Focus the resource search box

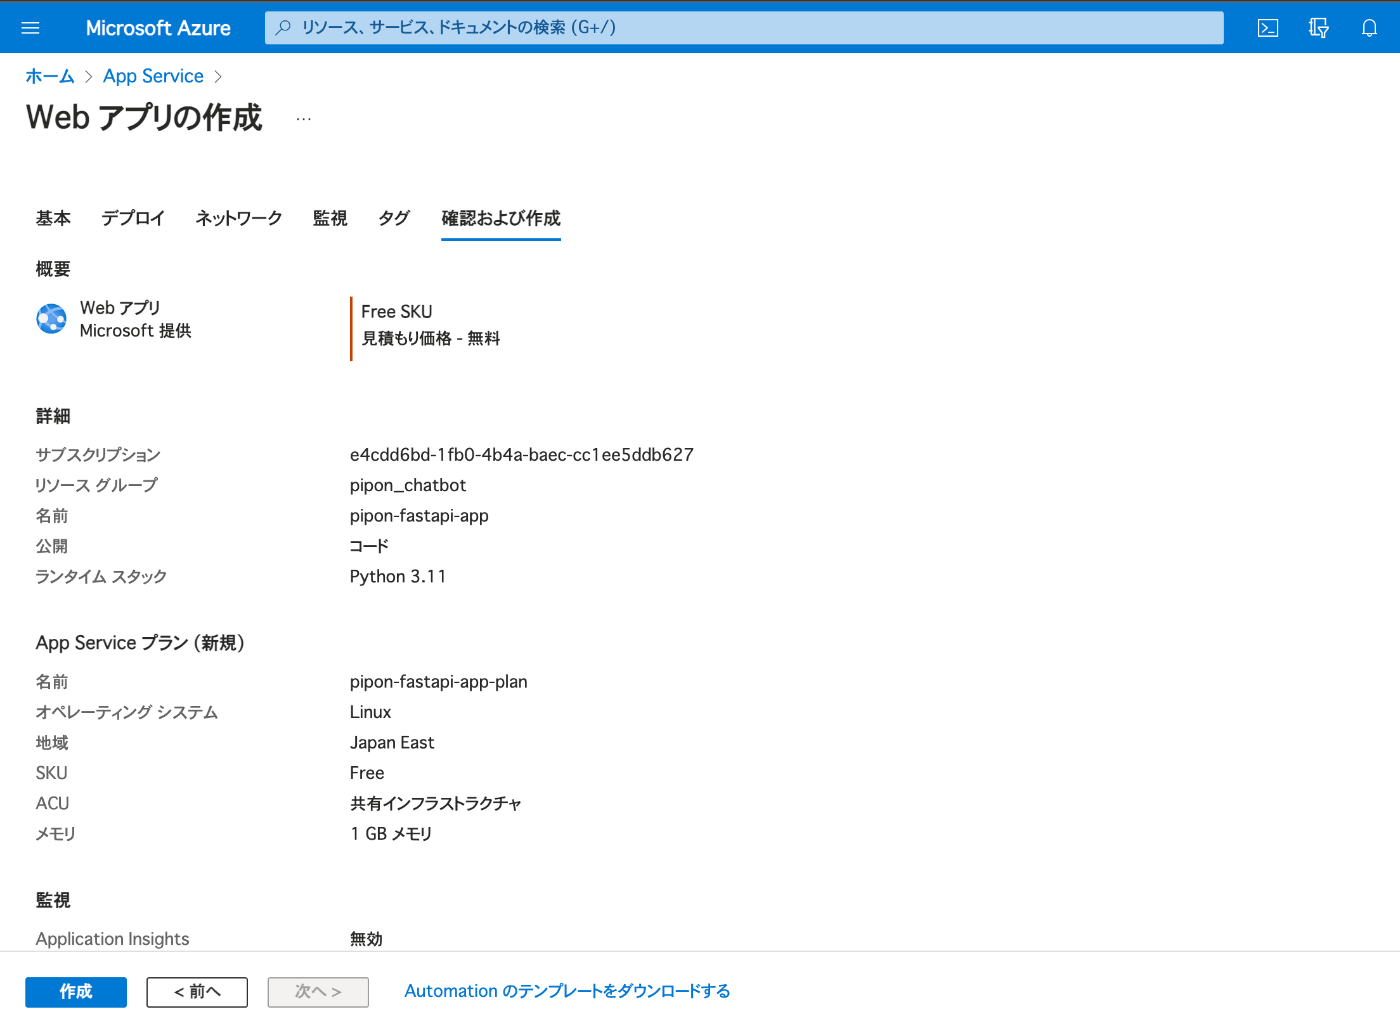point(744,28)
